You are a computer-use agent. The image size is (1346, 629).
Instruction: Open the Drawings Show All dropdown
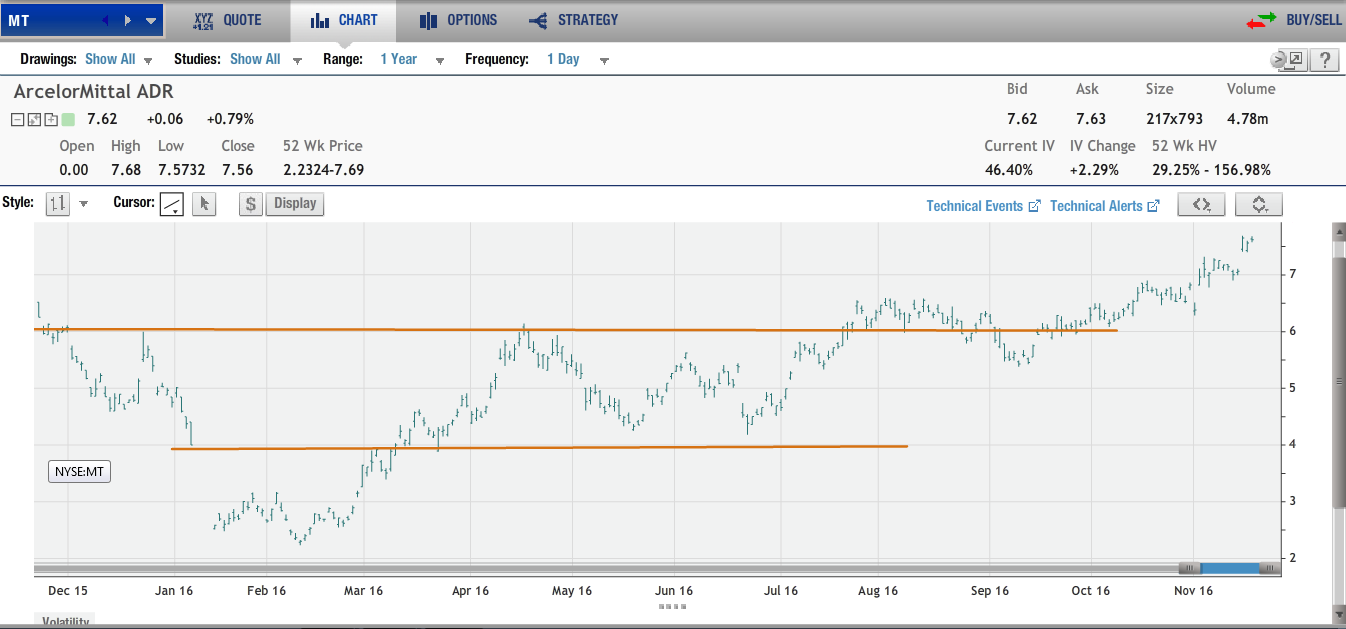119,59
